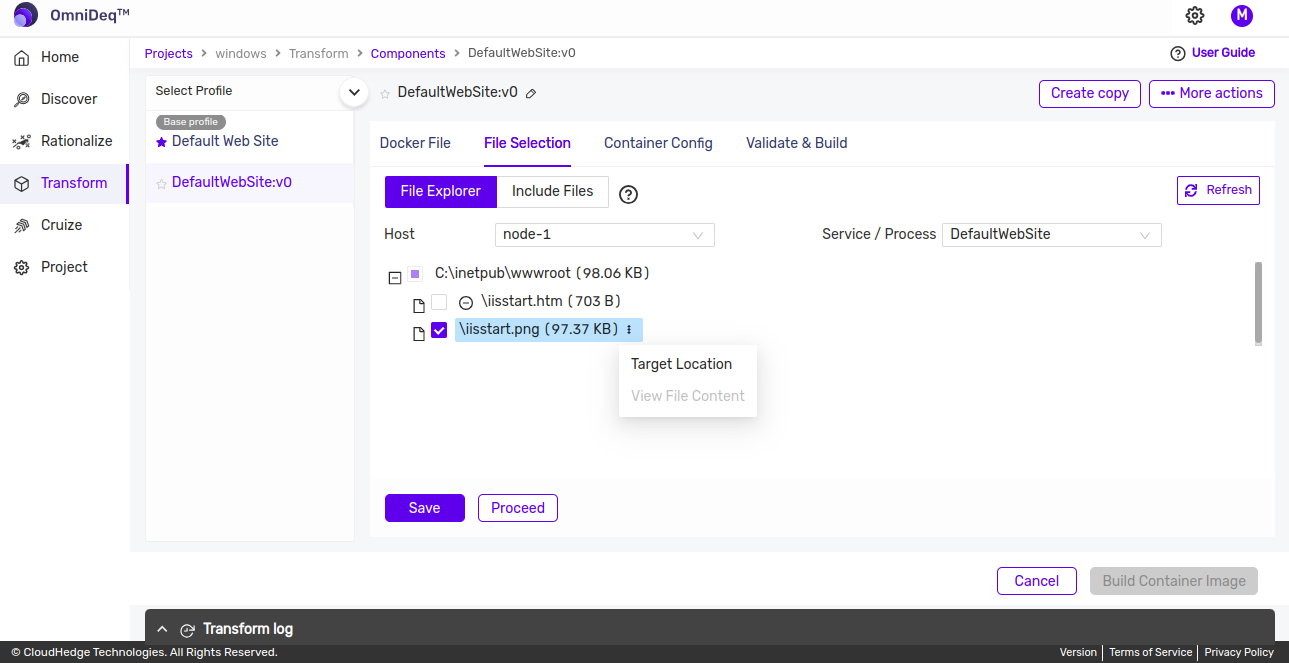The height and width of the screenshot is (663, 1289).
Task: Check the iisstart.htm checkbox
Action: pos(439,302)
